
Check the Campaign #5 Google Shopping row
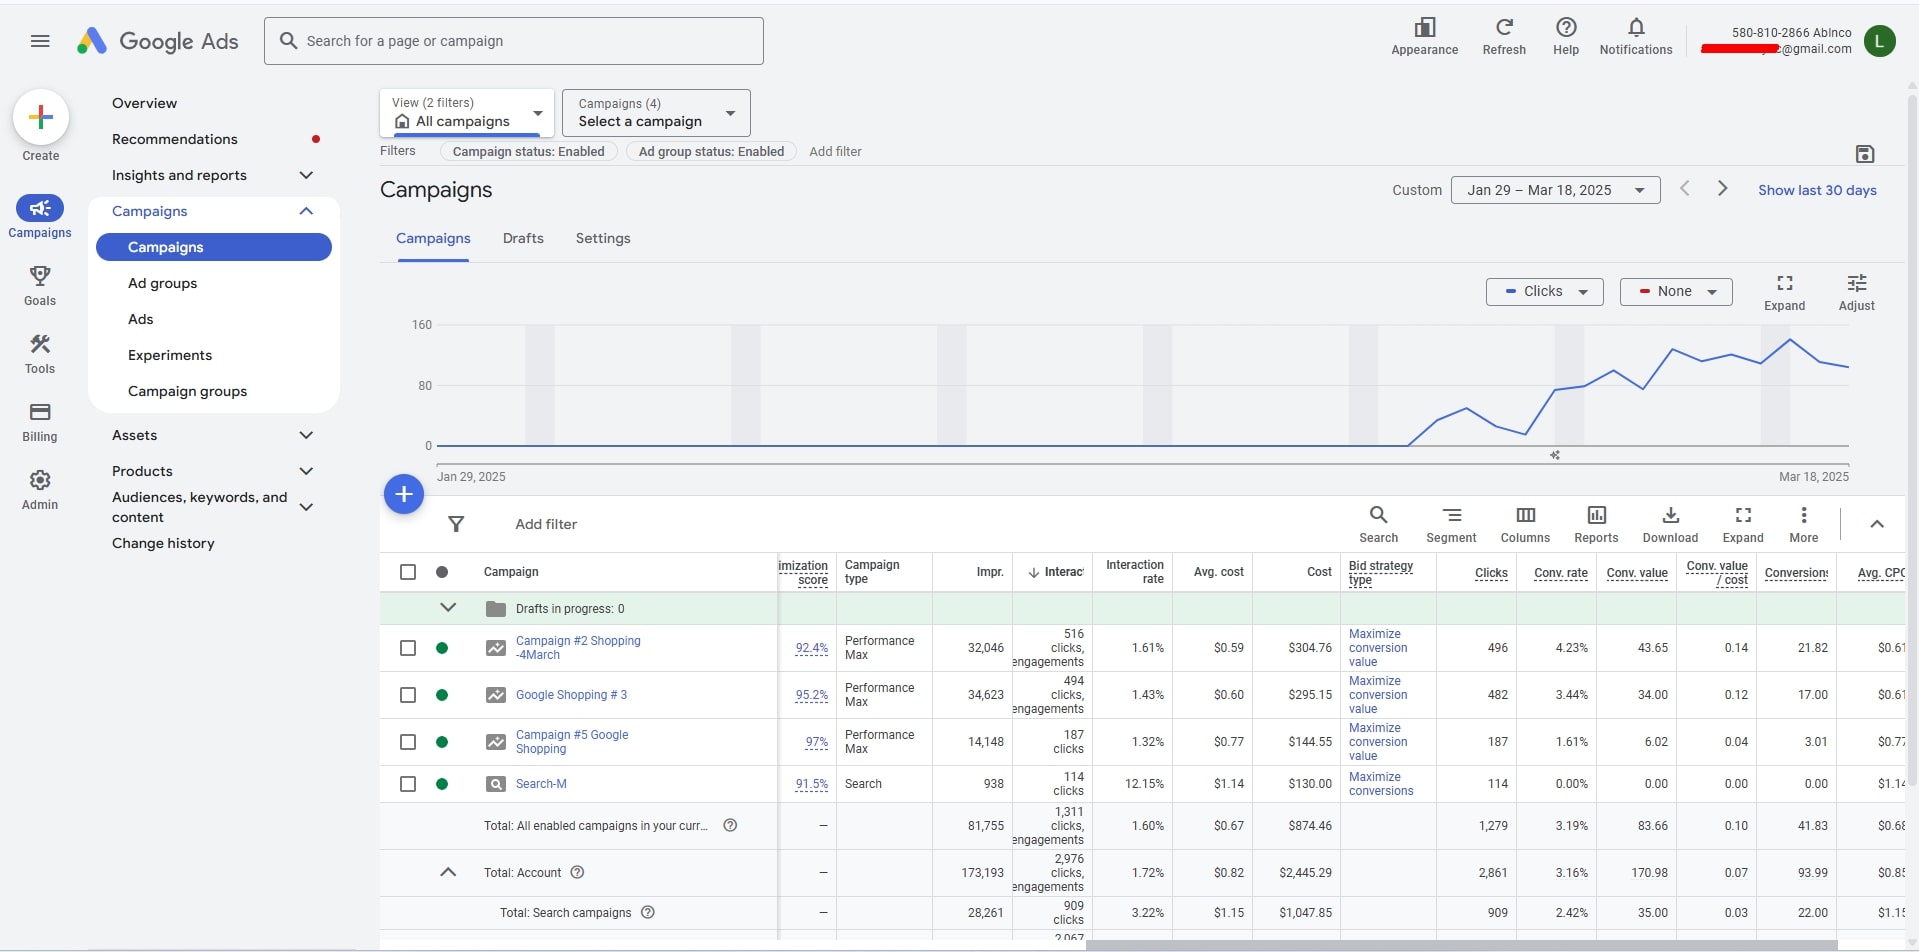point(408,742)
